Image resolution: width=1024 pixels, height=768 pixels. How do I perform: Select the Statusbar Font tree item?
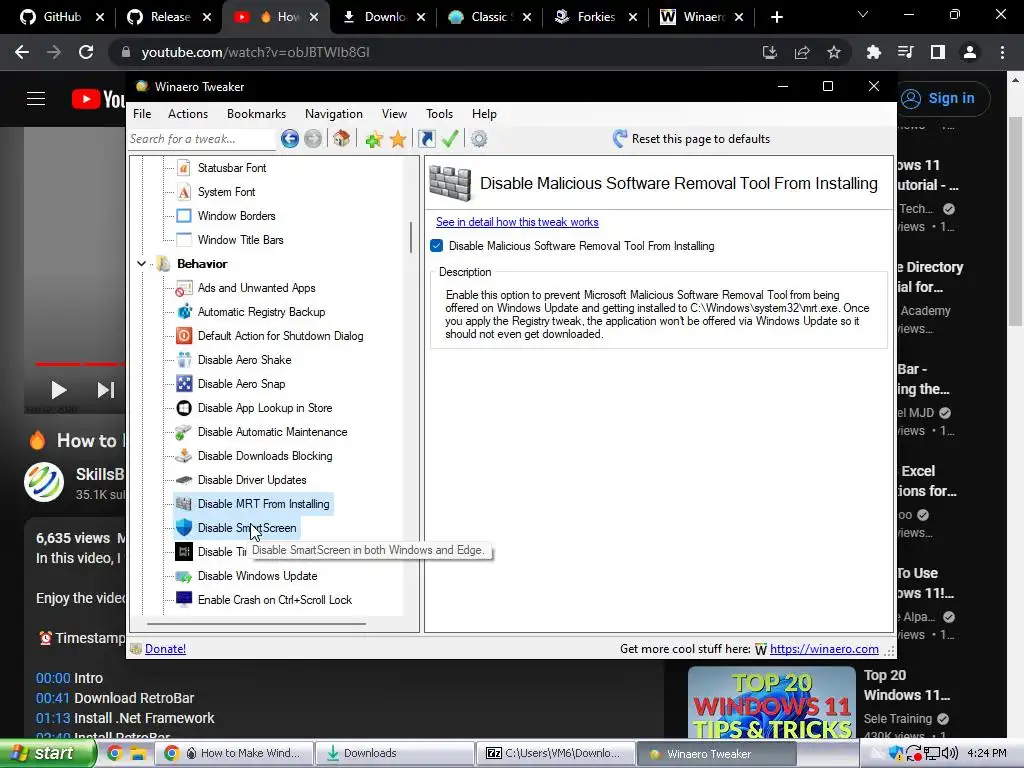tap(232, 168)
